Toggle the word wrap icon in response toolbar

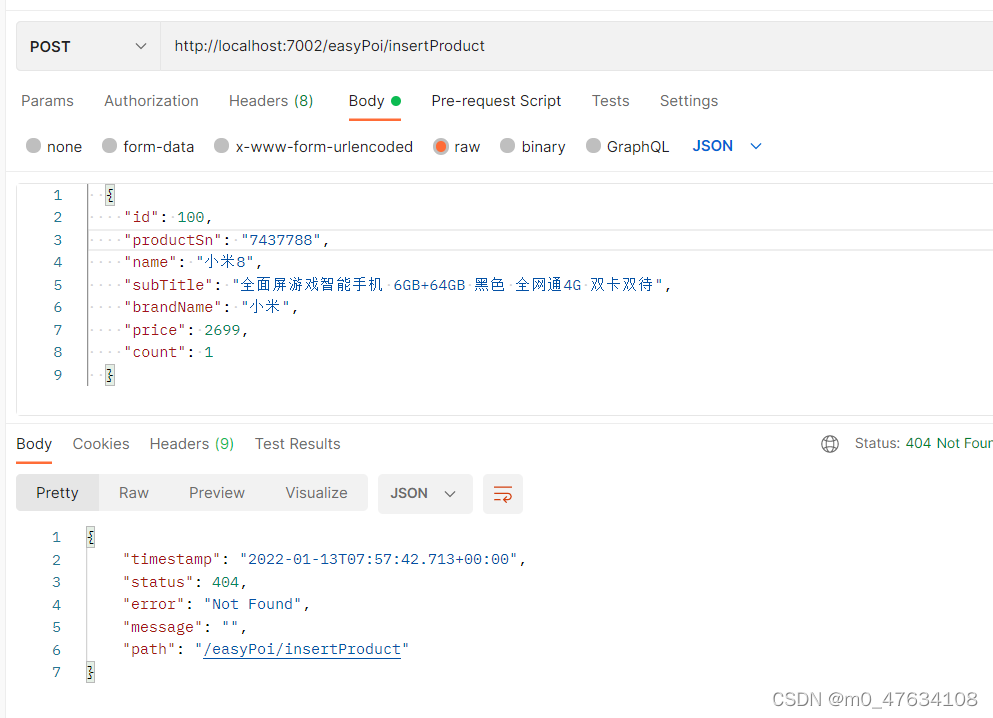[x=503, y=494]
